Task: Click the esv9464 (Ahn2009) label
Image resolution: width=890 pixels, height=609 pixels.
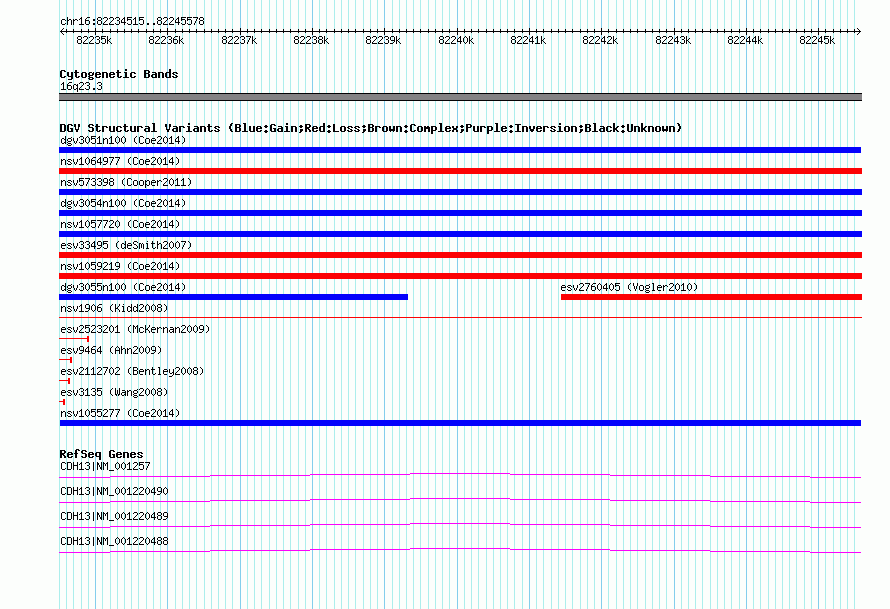Action: tap(111, 350)
